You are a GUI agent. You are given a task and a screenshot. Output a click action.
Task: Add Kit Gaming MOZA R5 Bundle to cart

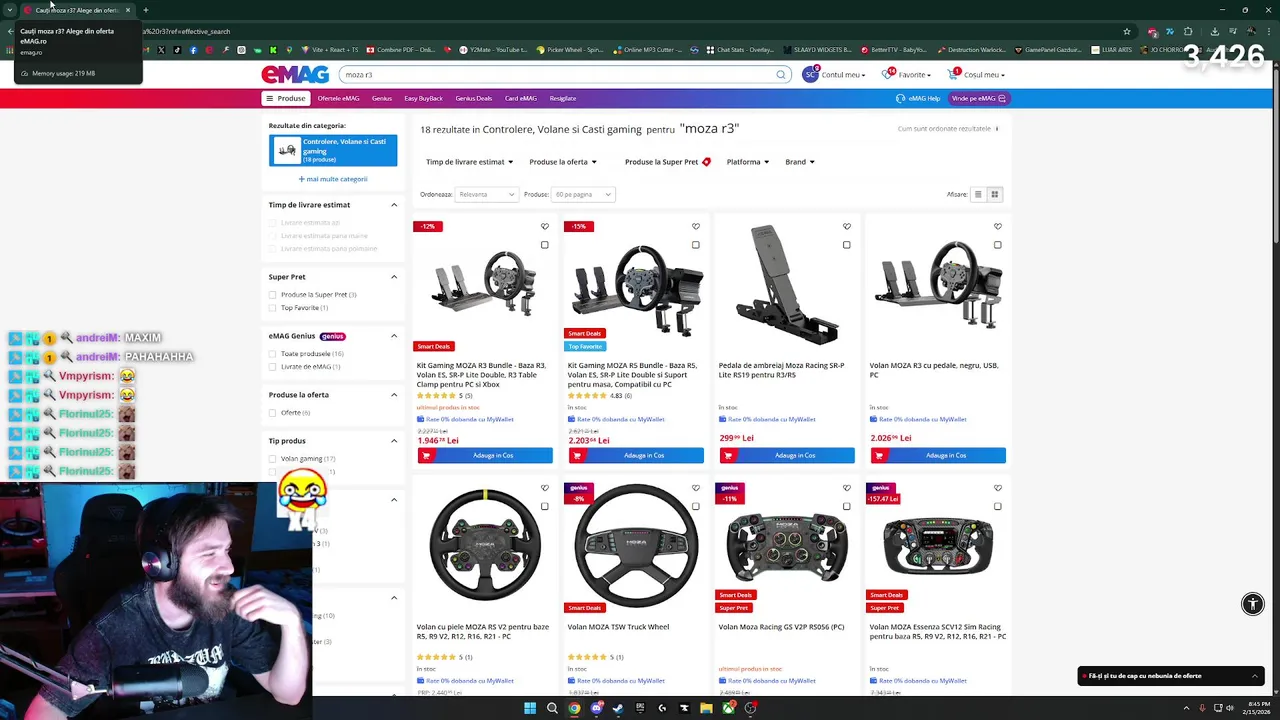(x=636, y=455)
